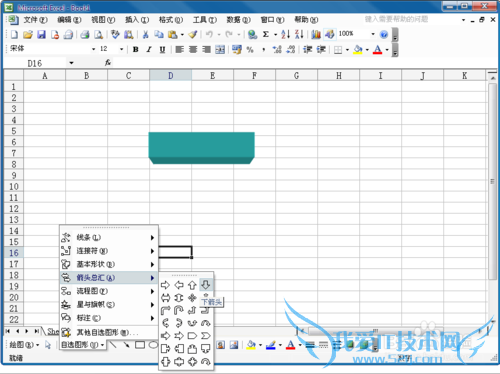Click the Undo arrow icon
This screenshot has width=500, height=374.
click(x=209, y=34)
